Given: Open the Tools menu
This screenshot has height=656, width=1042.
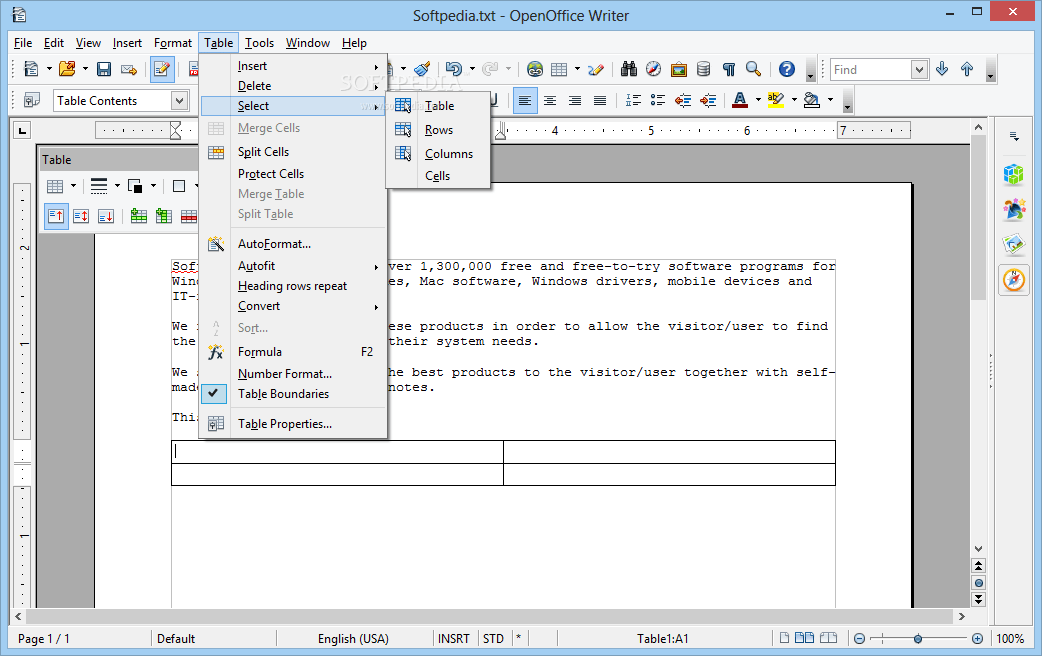Looking at the screenshot, I should click(259, 43).
